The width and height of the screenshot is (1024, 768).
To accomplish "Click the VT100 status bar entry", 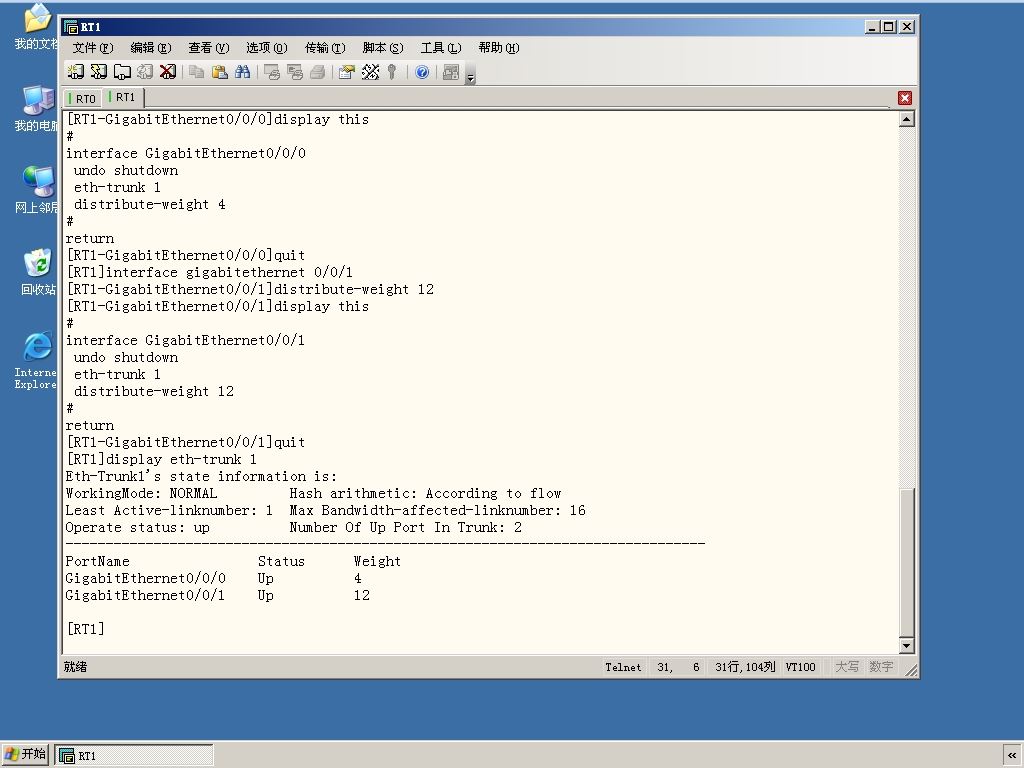I will coord(801,667).
